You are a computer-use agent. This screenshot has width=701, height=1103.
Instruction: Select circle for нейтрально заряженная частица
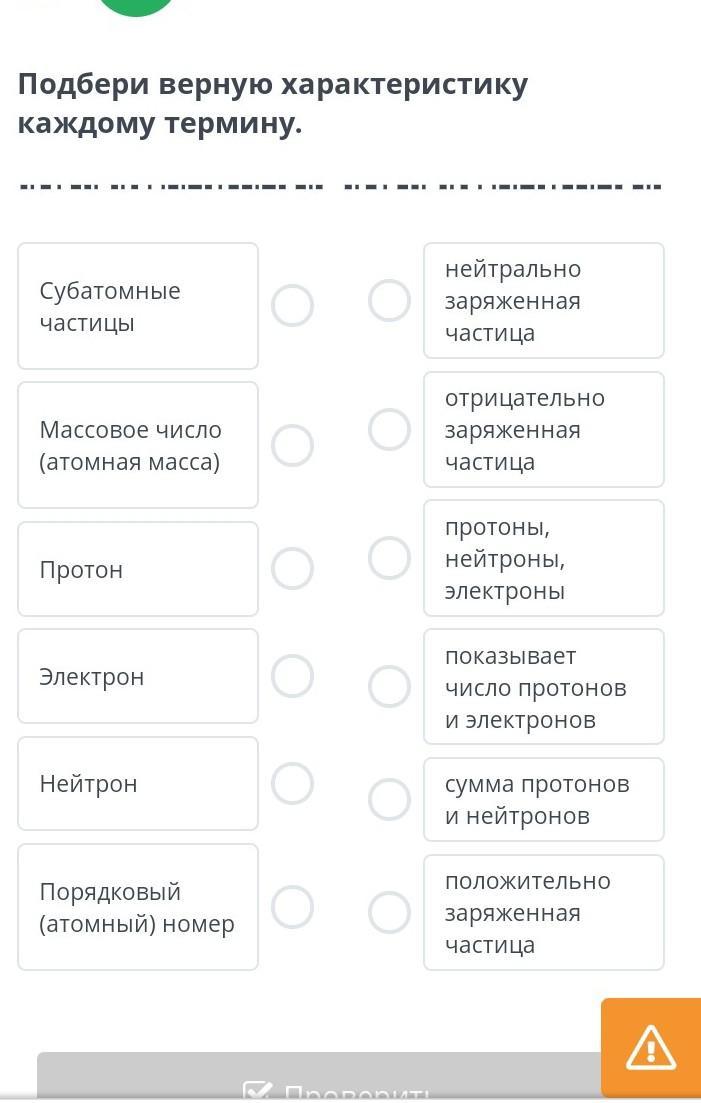(x=389, y=300)
